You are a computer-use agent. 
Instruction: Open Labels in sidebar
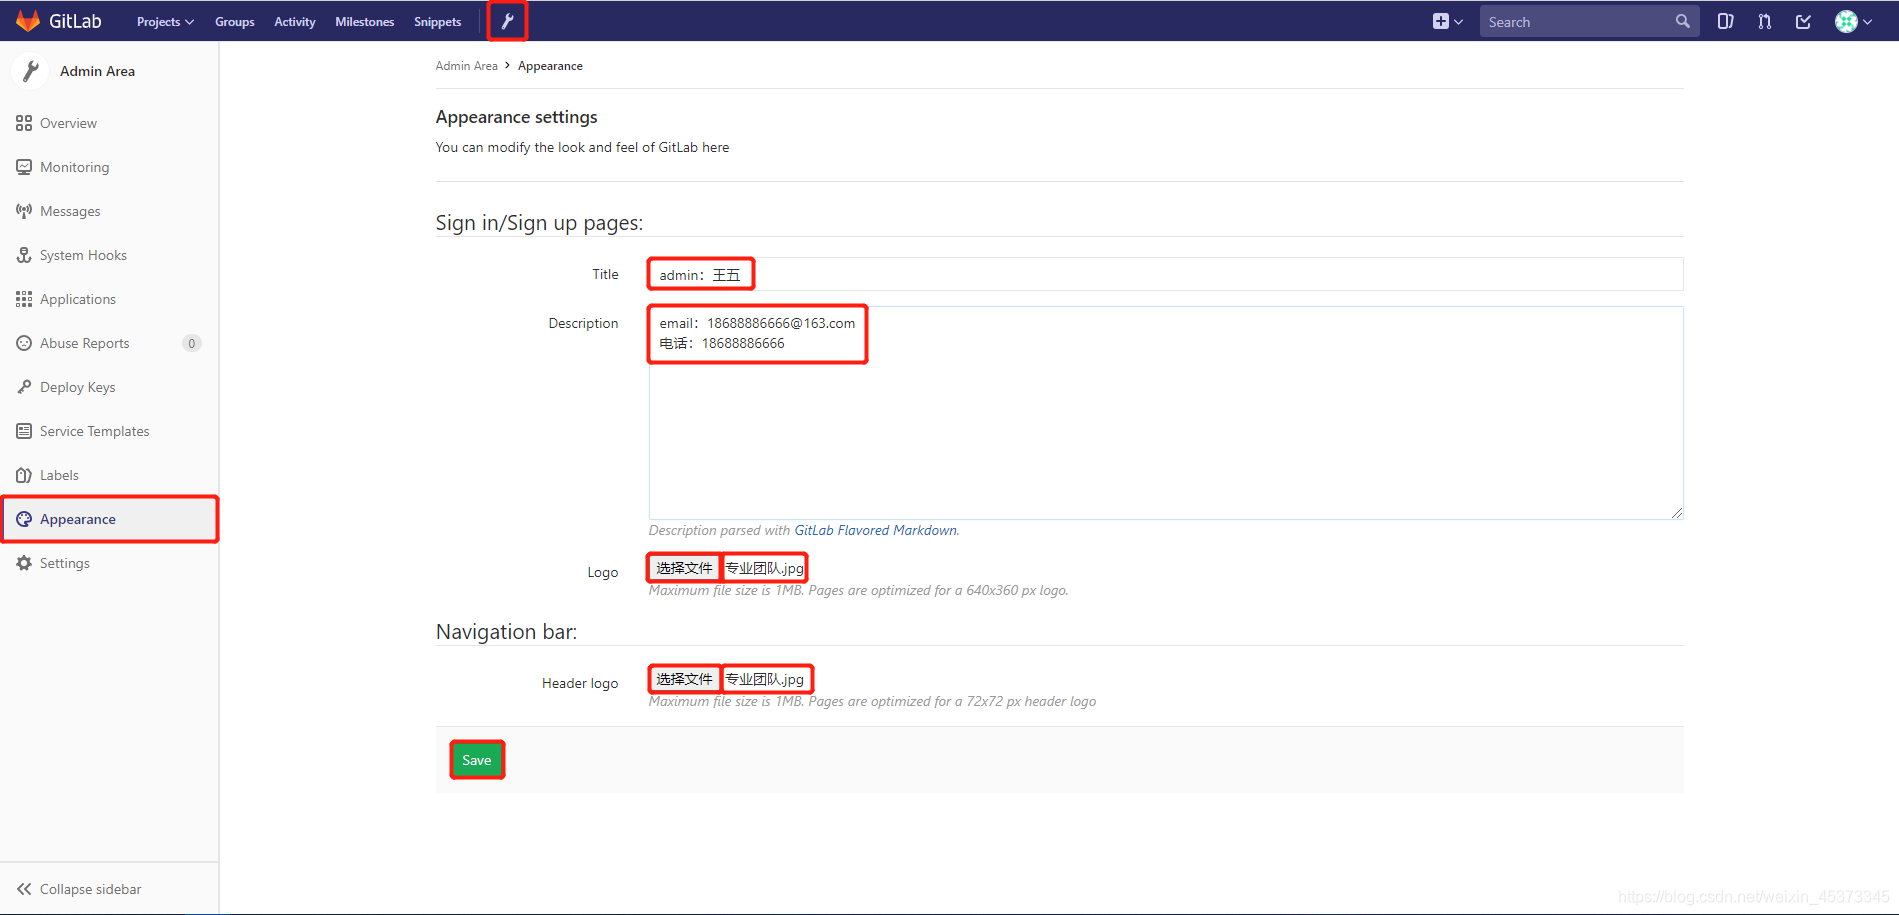coord(109,475)
